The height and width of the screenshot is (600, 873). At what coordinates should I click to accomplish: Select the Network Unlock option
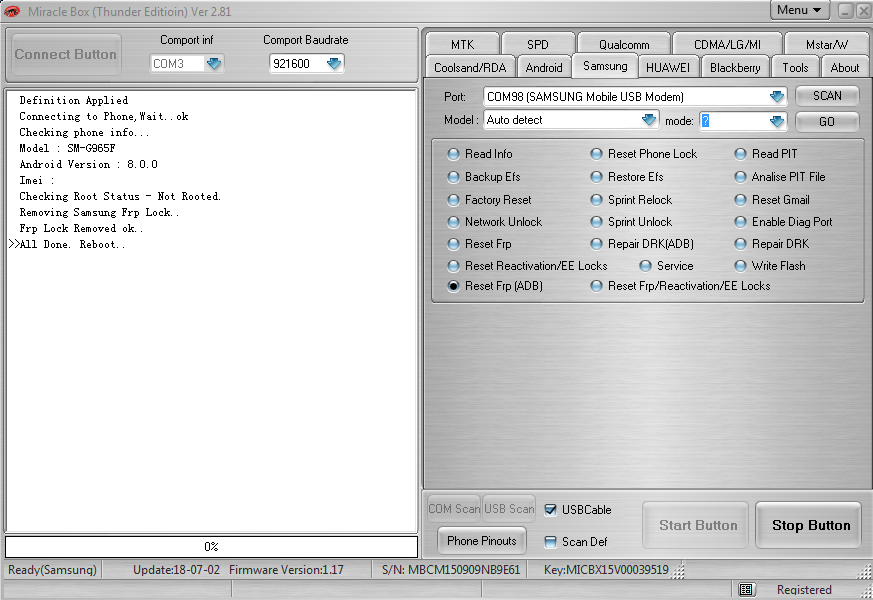pos(453,221)
